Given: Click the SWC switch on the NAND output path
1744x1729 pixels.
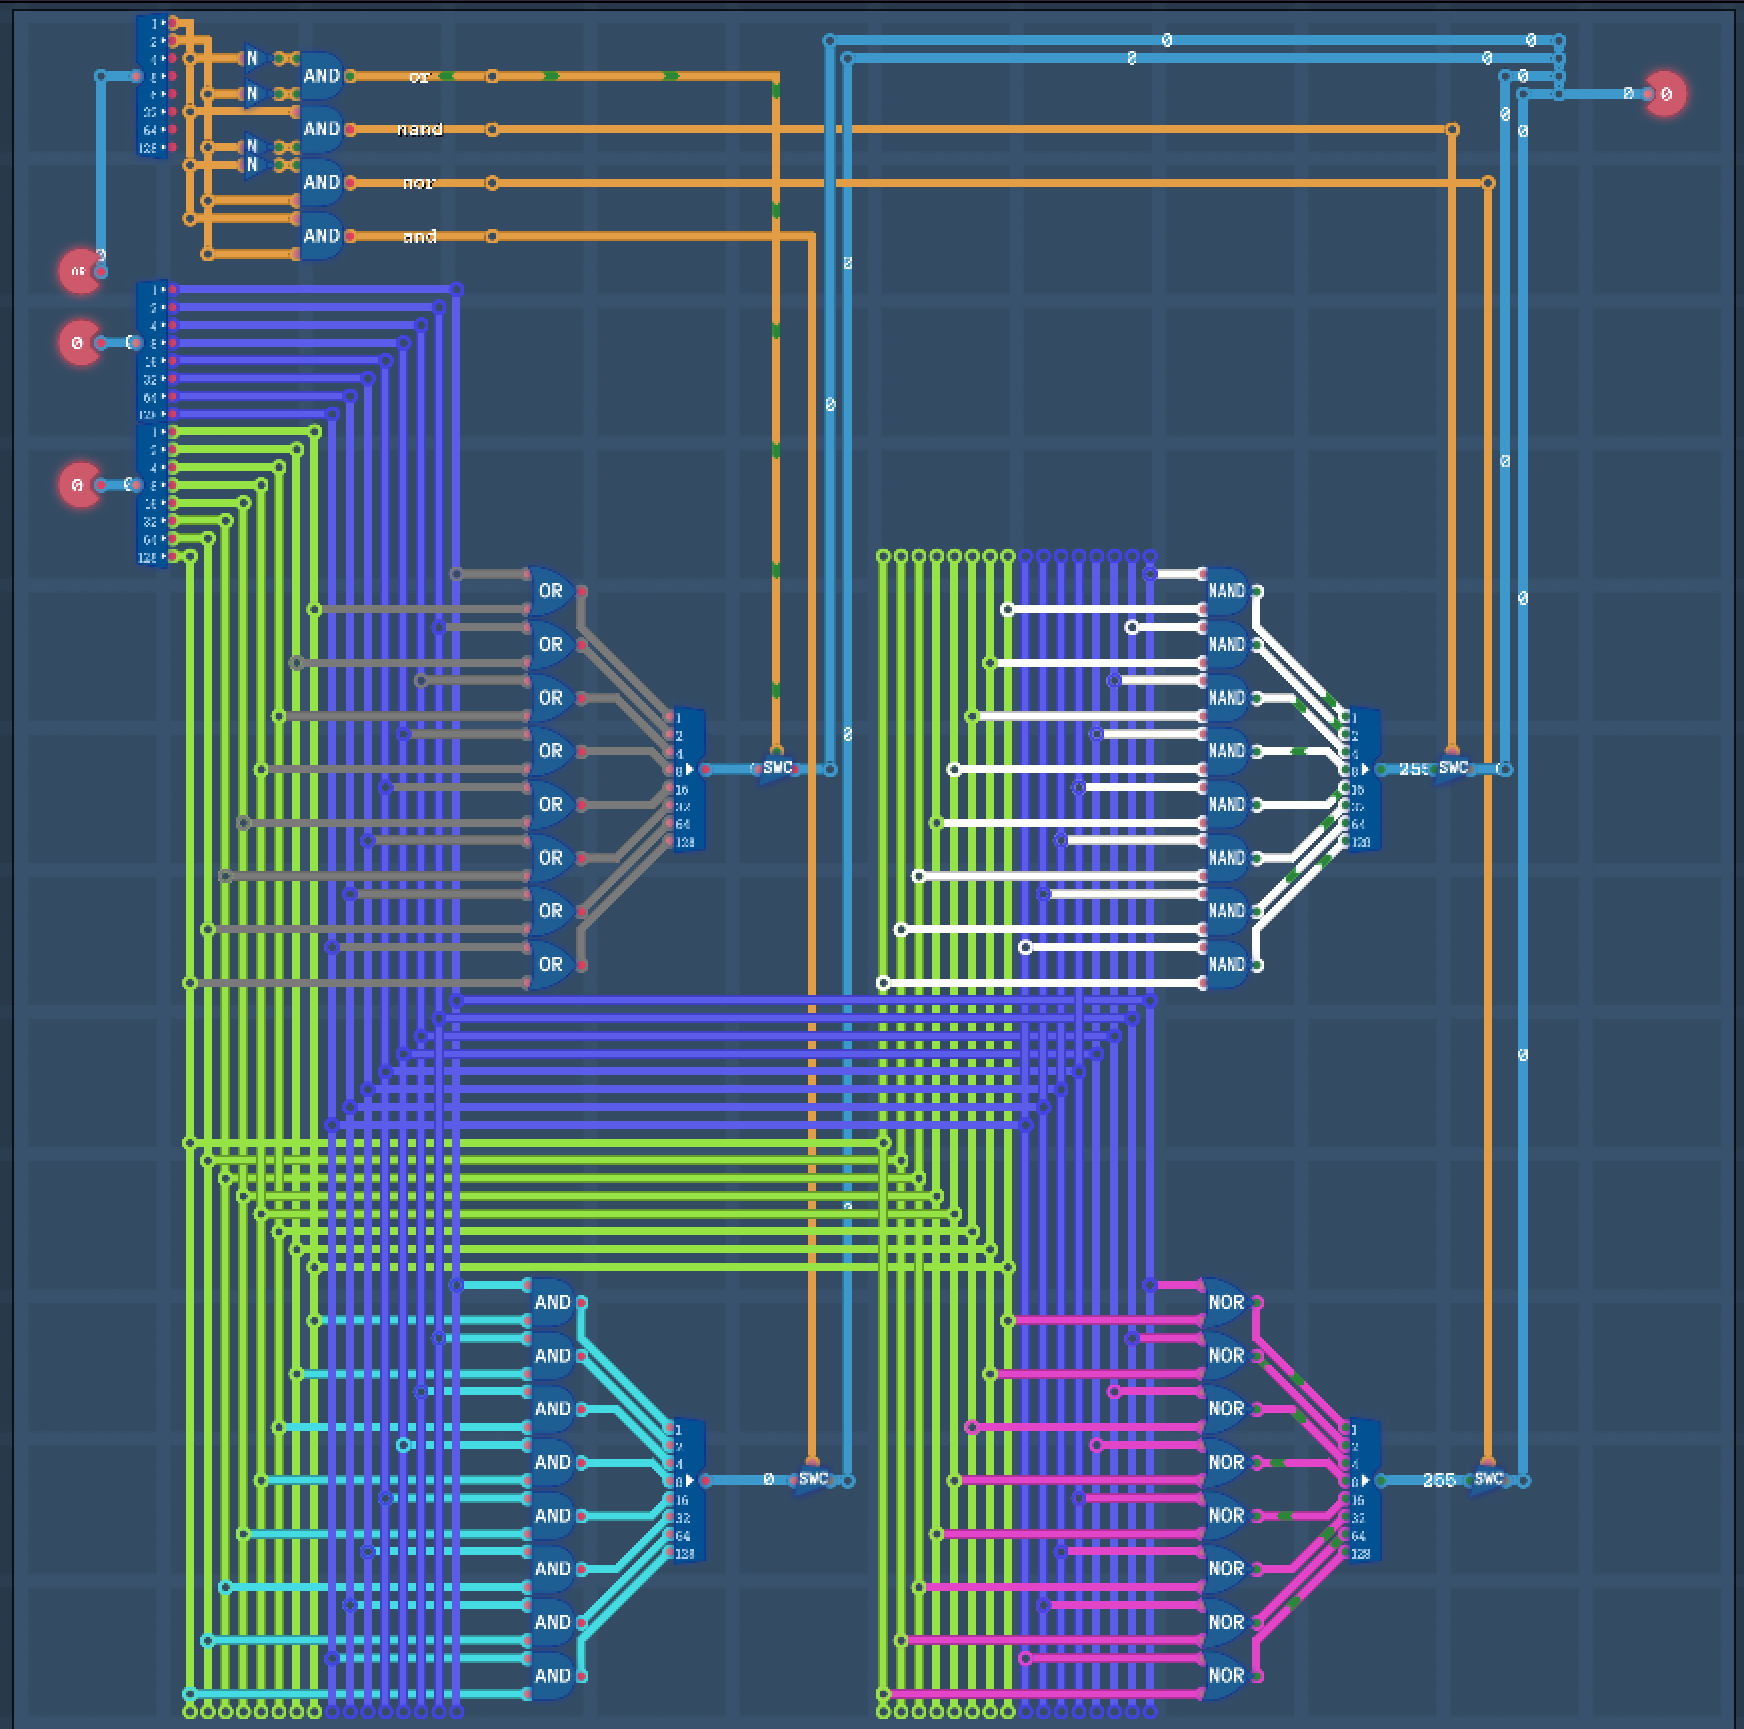Looking at the screenshot, I should click(x=1452, y=769).
